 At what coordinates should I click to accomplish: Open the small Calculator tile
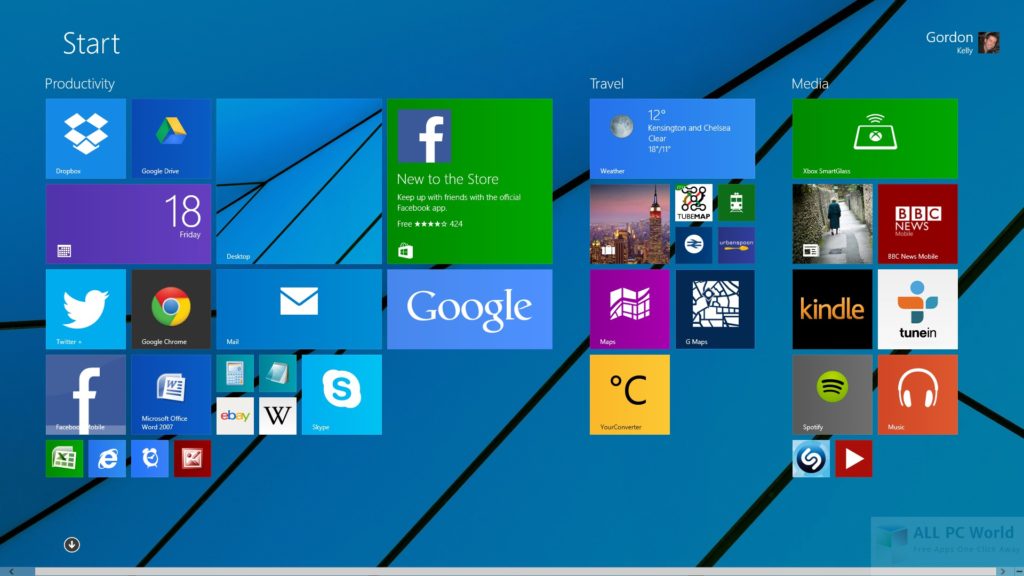(x=235, y=373)
